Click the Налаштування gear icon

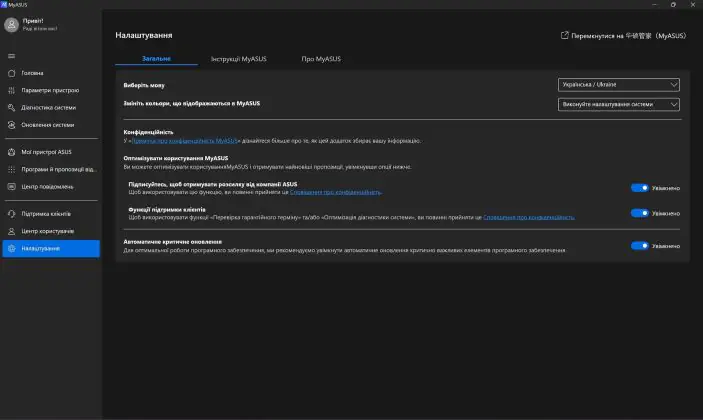tap(12, 248)
